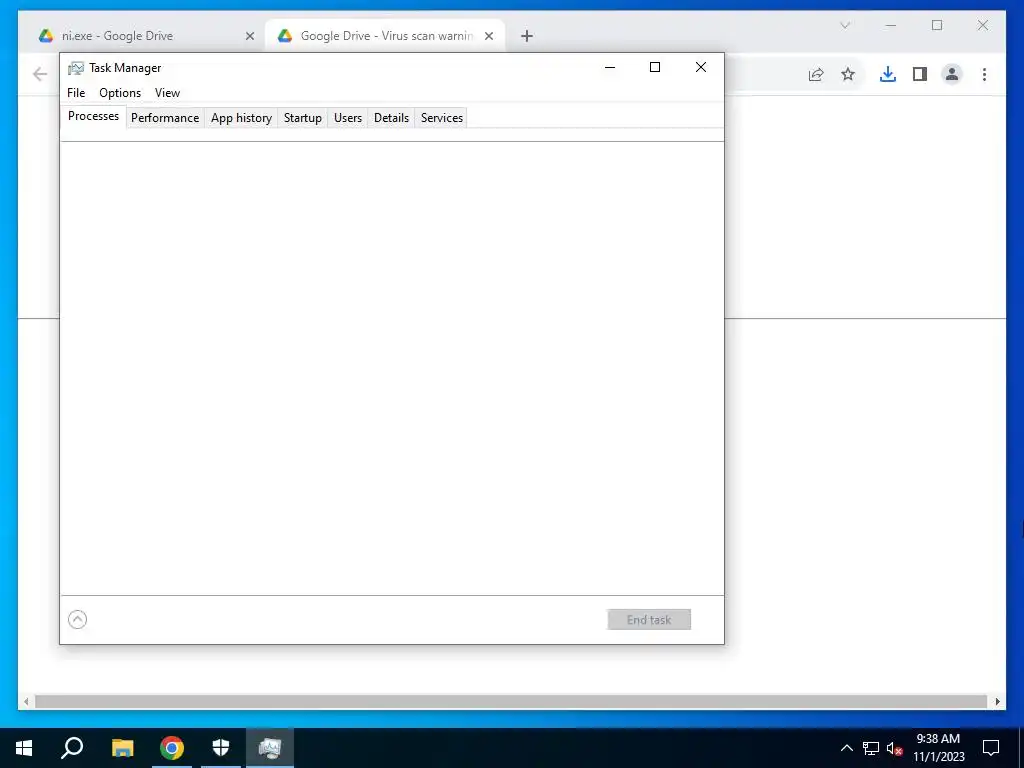Bookmark this page with the star icon
This screenshot has height=768, width=1024.
[x=848, y=74]
